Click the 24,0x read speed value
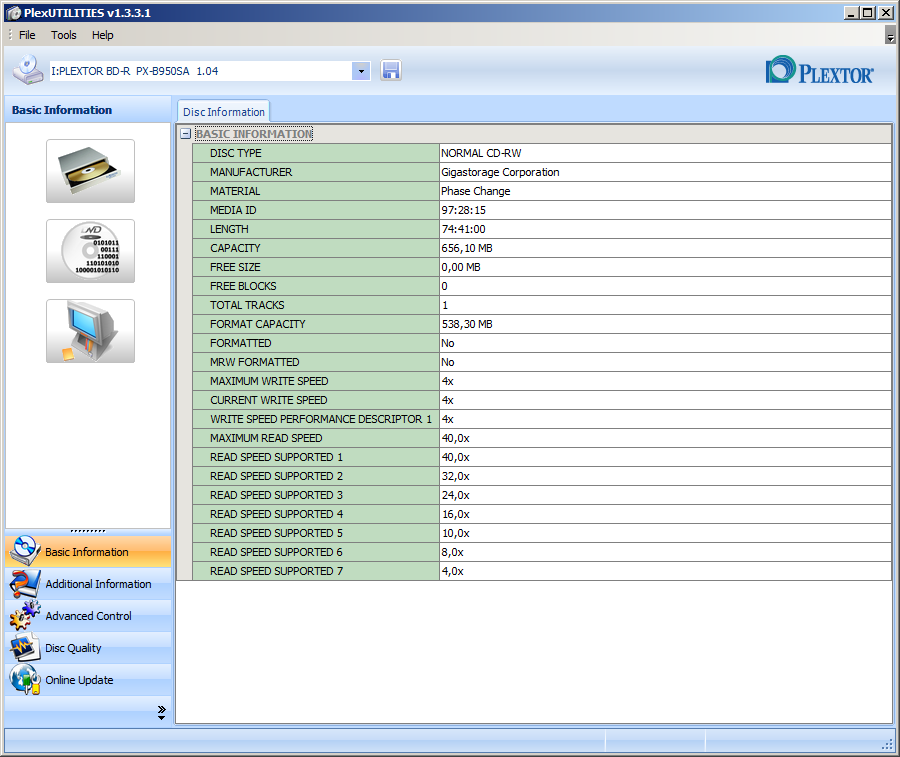 pyautogui.click(x=456, y=495)
